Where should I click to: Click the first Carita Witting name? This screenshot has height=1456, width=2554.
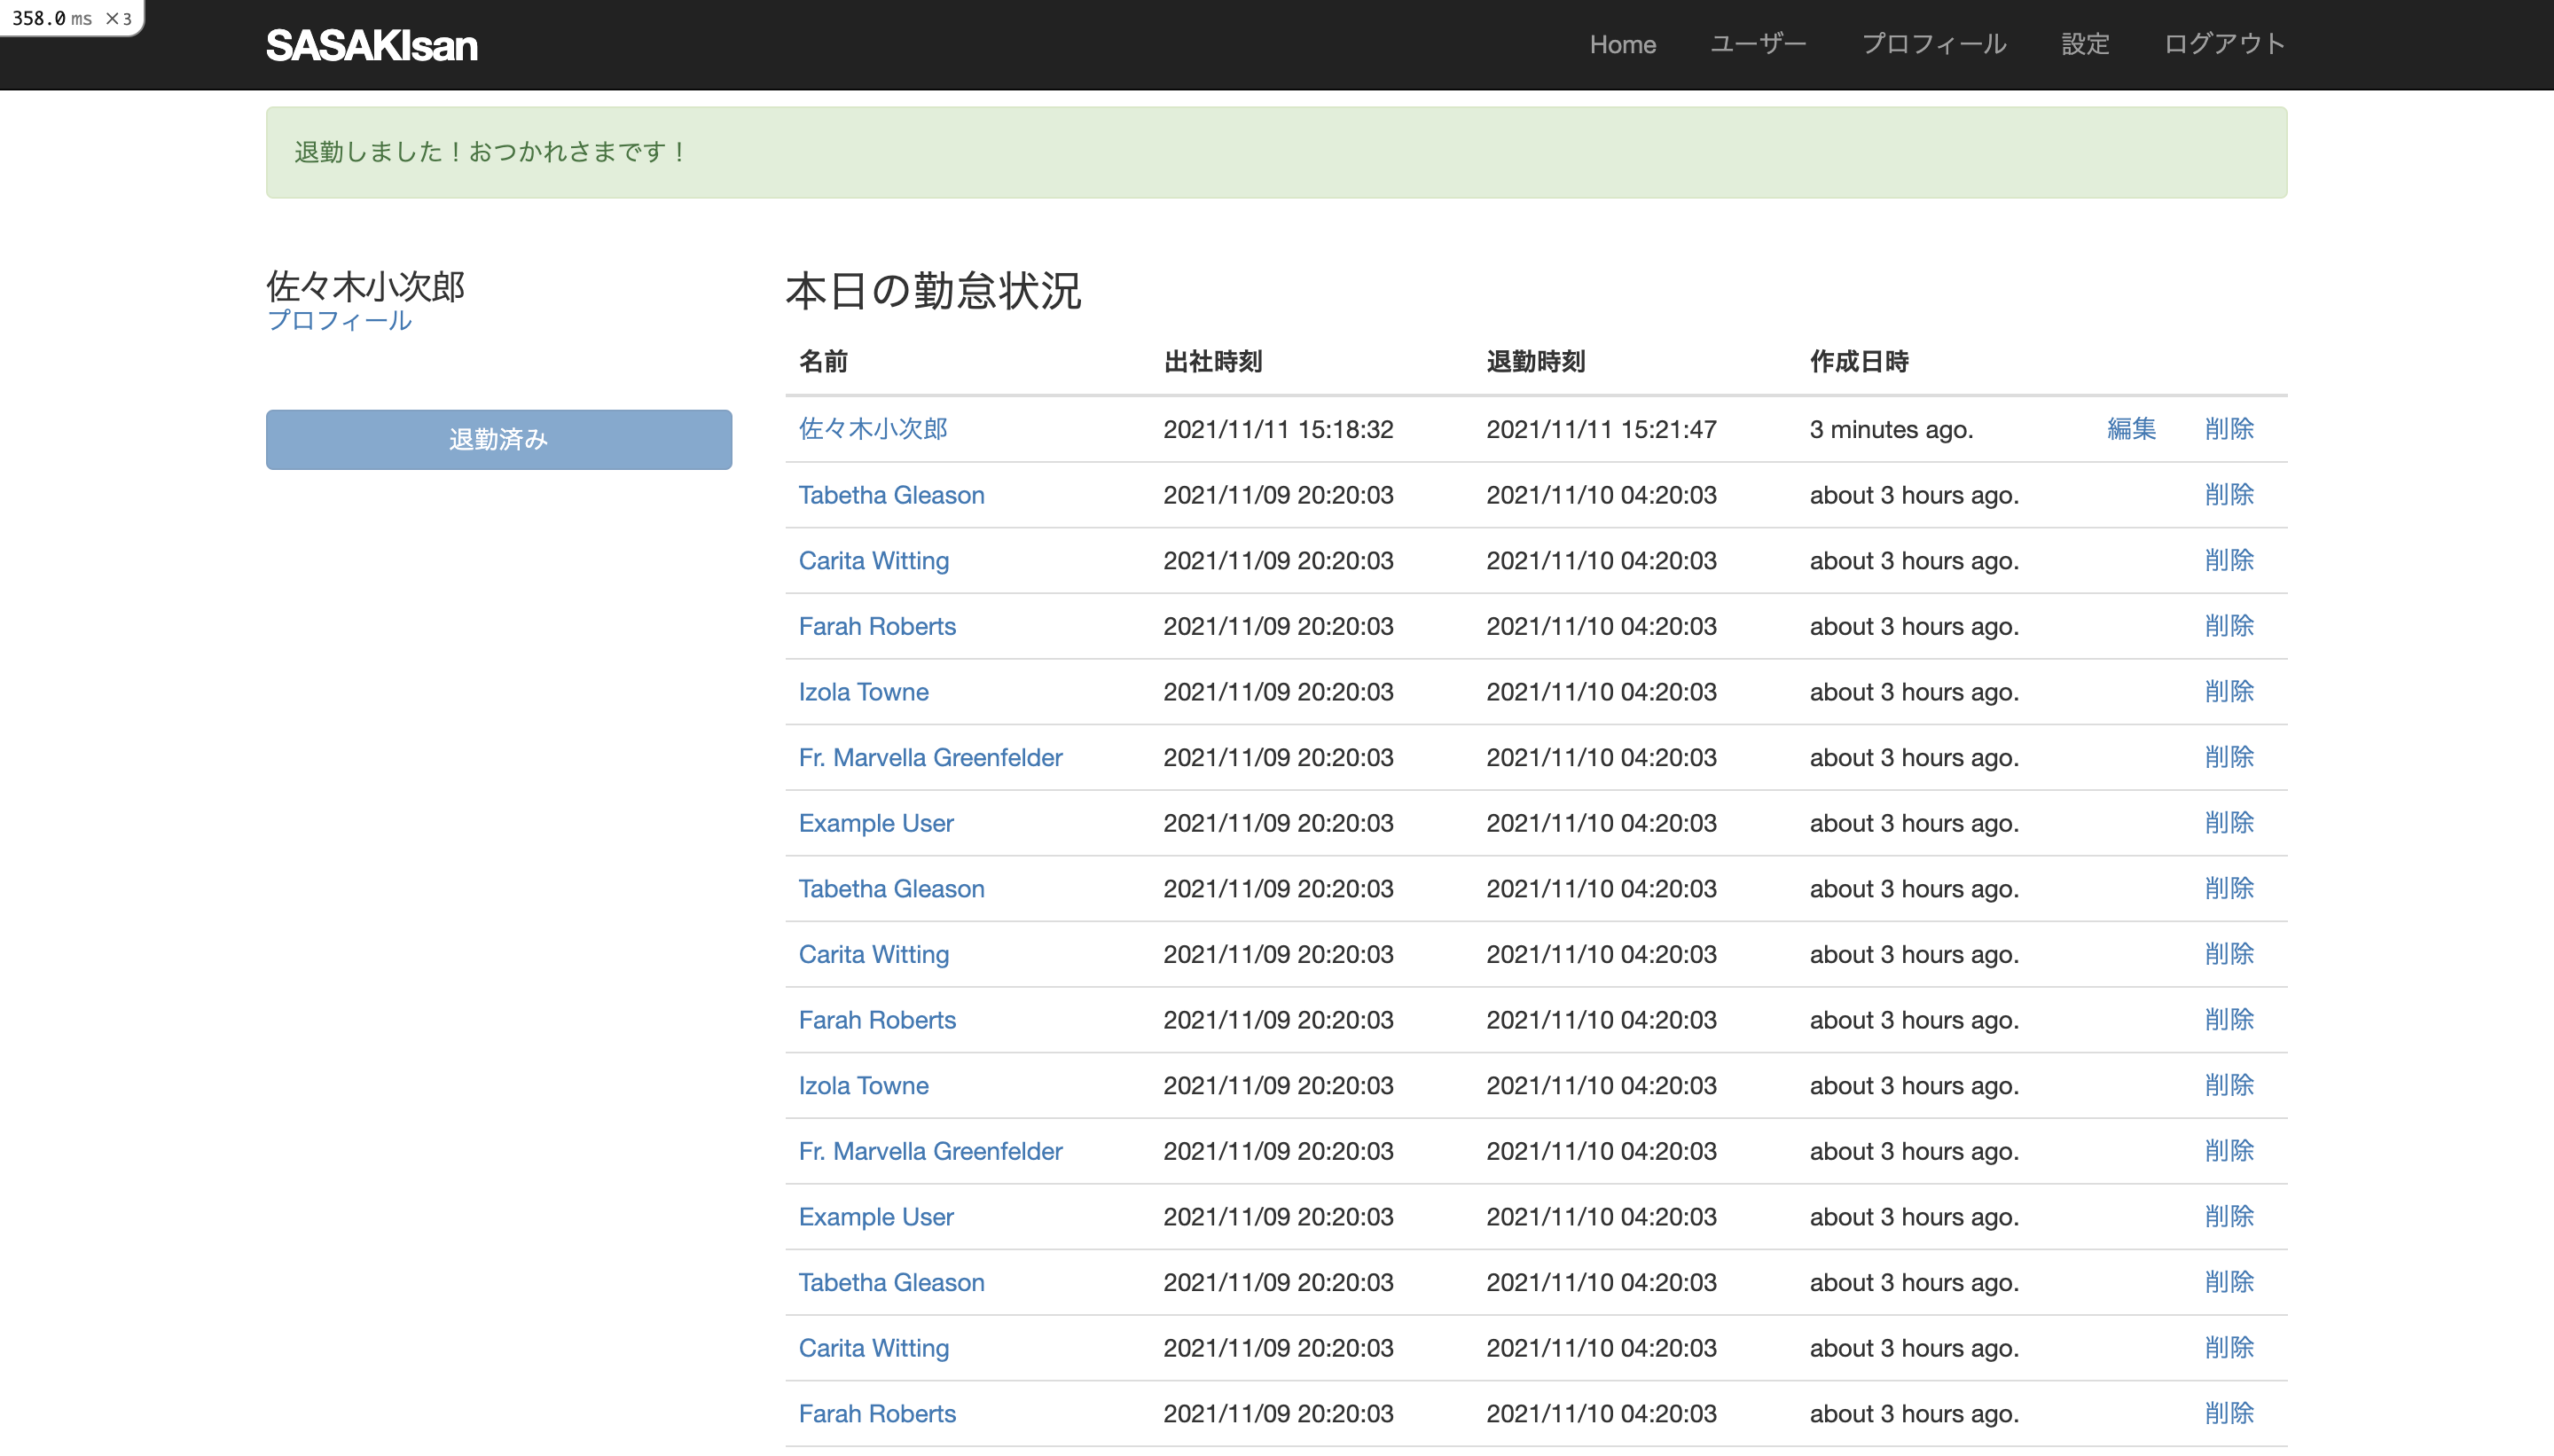click(x=873, y=561)
